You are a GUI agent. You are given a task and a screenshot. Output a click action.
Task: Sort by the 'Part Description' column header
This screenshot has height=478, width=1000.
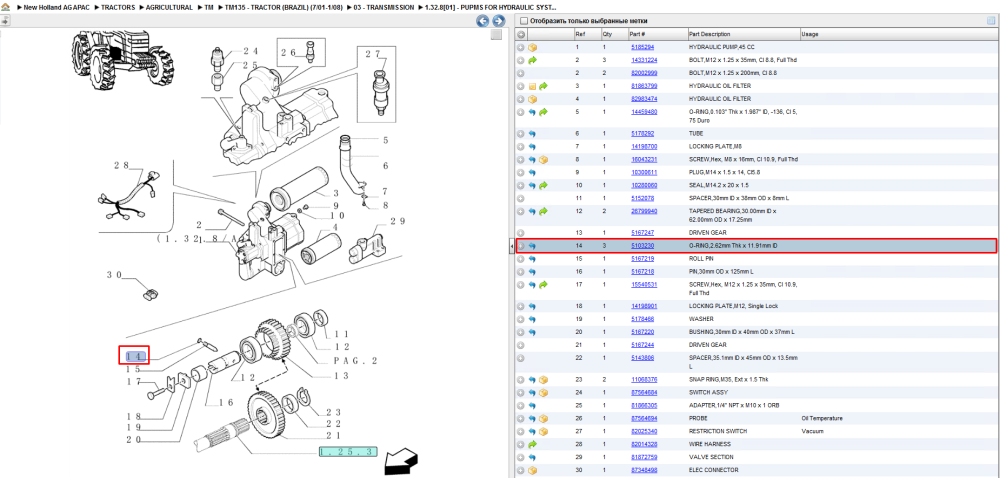(709, 34)
